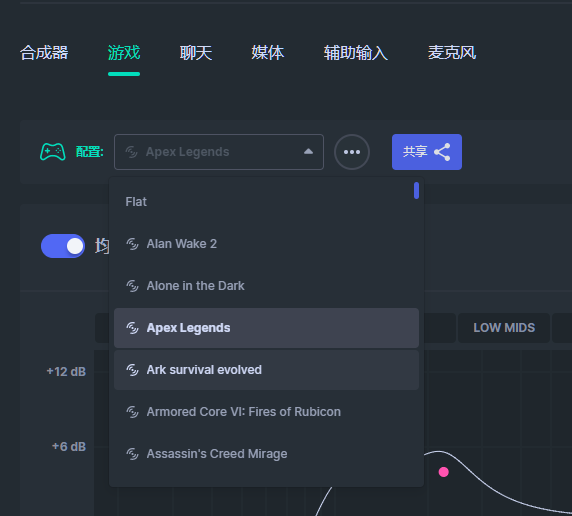Click the 配置: label

tap(89, 152)
